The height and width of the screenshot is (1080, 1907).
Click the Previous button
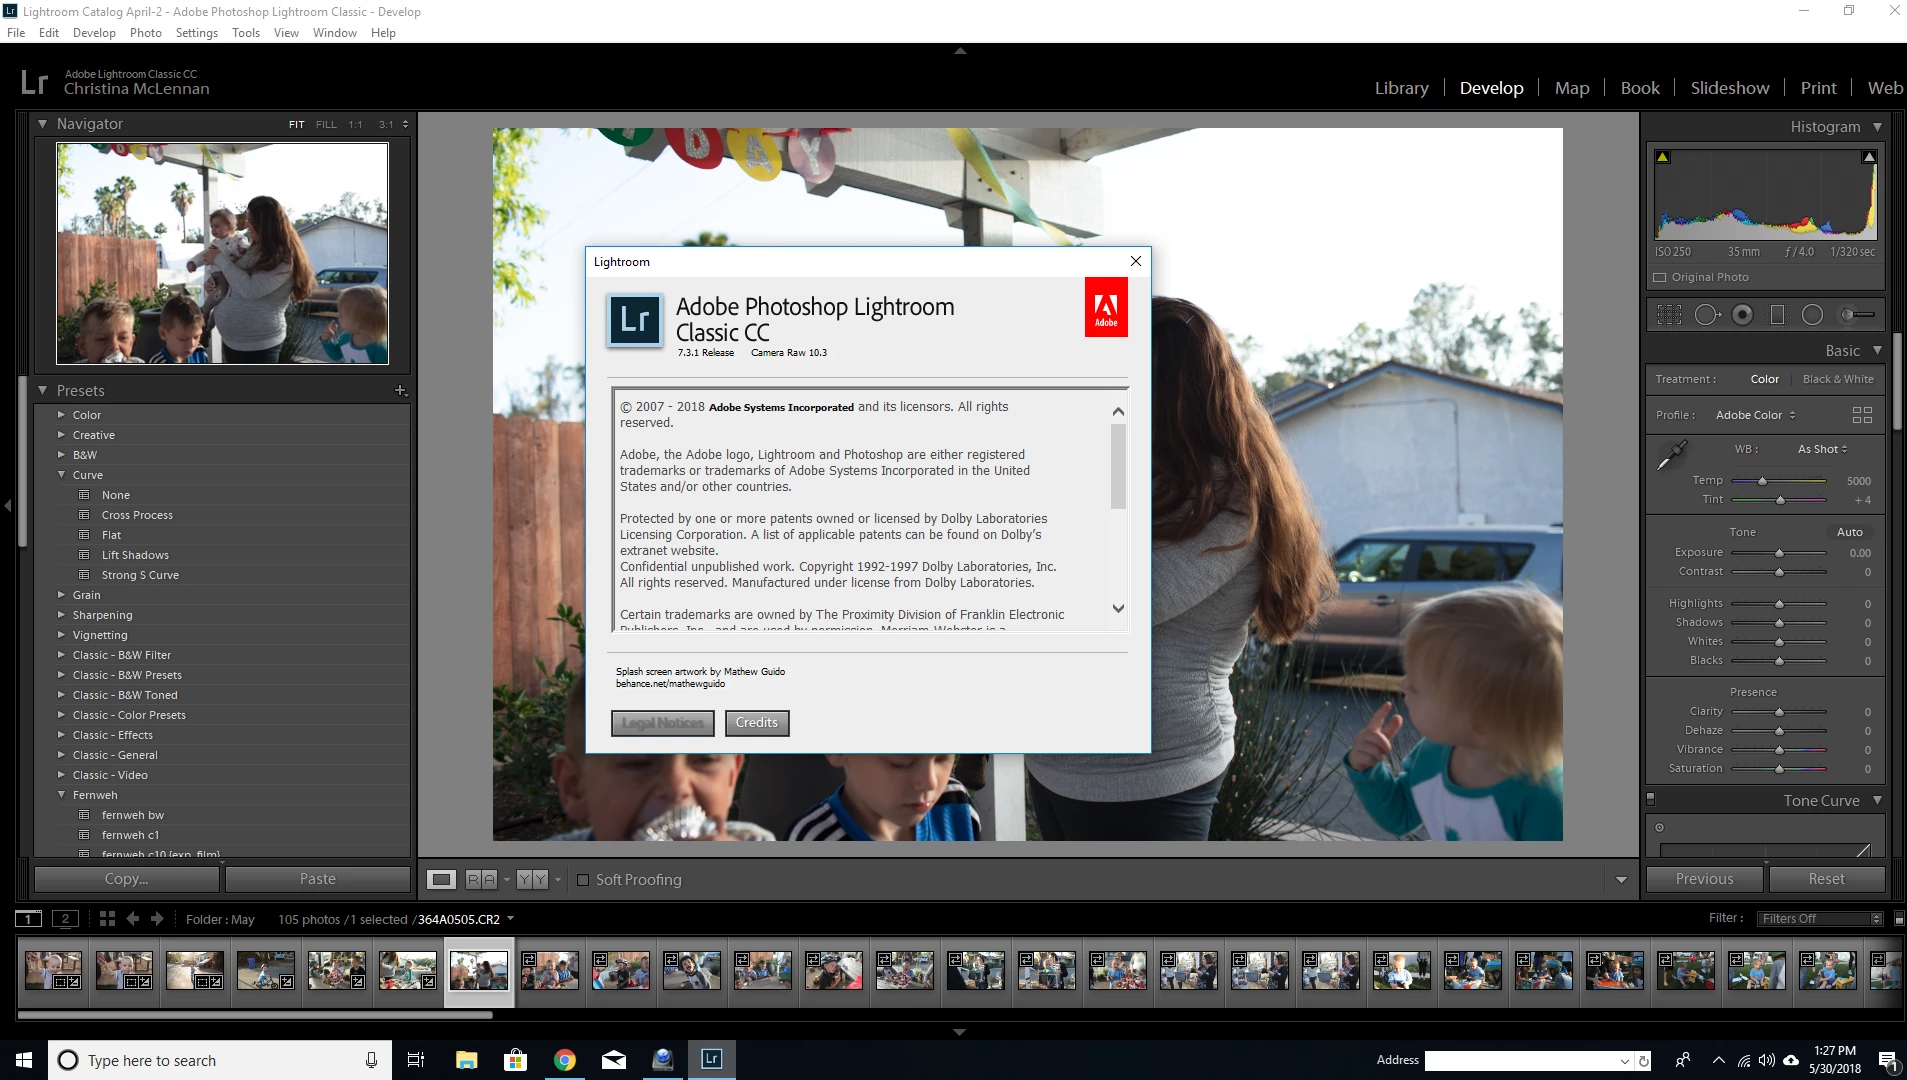pyautogui.click(x=1704, y=879)
